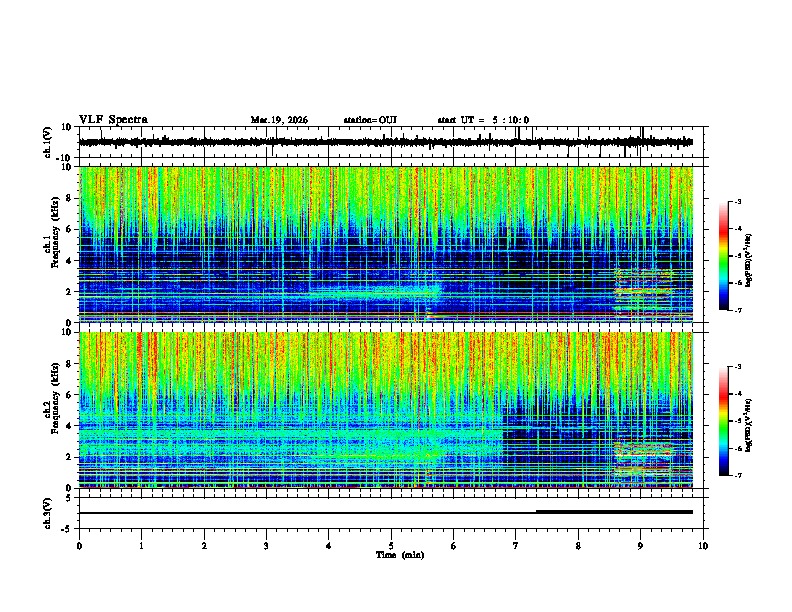This screenshot has width=792, height=612.
Task: Click the ch.2 "Frequency (kHz)" axis label
Action: pyautogui.click(x=55, y=398)
